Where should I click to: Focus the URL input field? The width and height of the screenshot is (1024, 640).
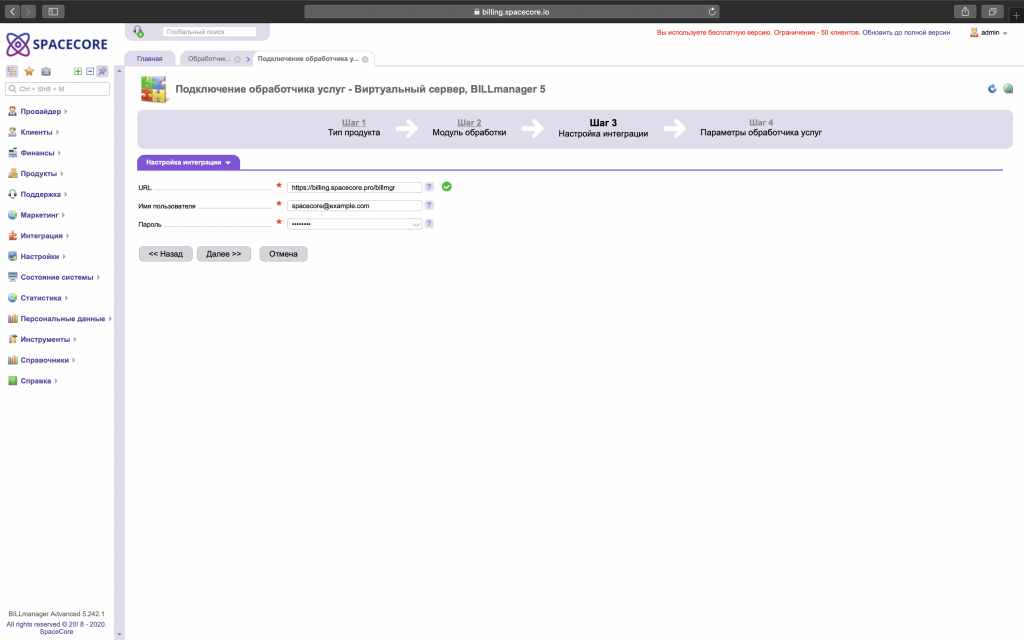(355, 187)
